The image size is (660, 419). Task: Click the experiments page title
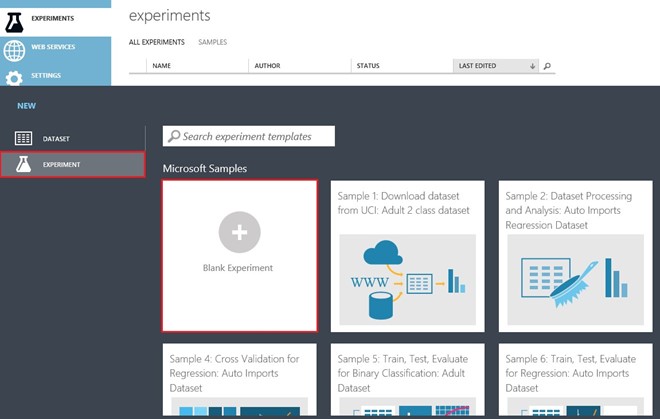click(170, 16)
